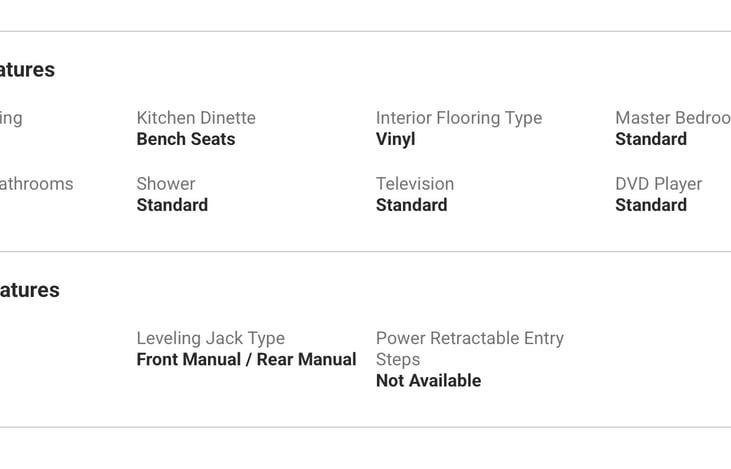Click the Kitchen Dinette label
Image resolution: width=731 pixels, height=469 pixels.
pyautogui.click(x=196, y=118)
